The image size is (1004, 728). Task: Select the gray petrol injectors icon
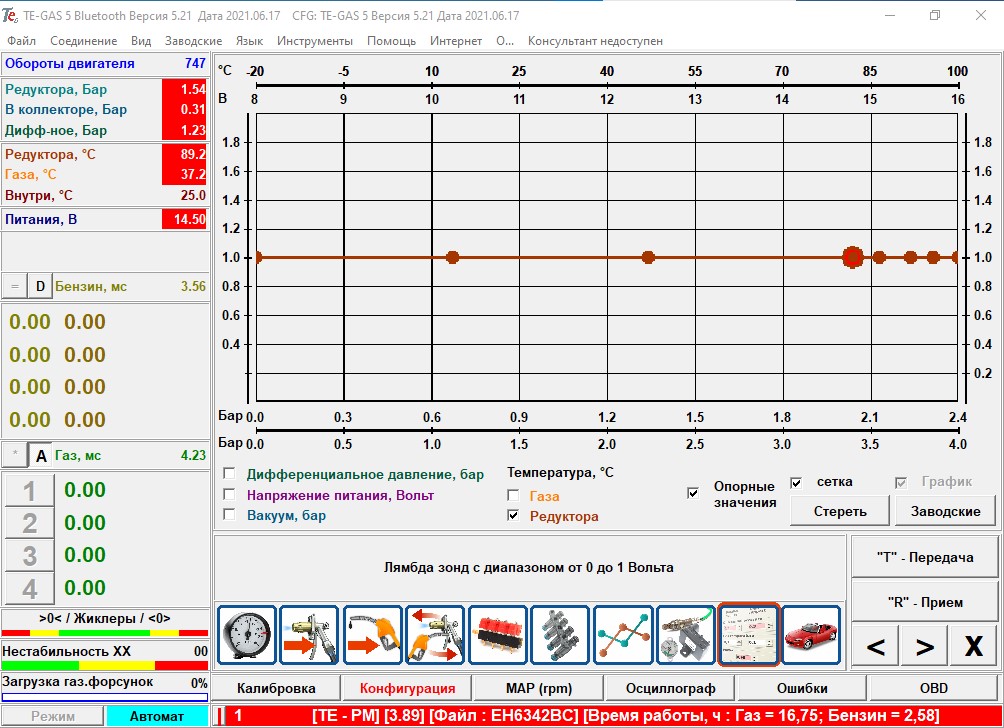tap(560, 635)
